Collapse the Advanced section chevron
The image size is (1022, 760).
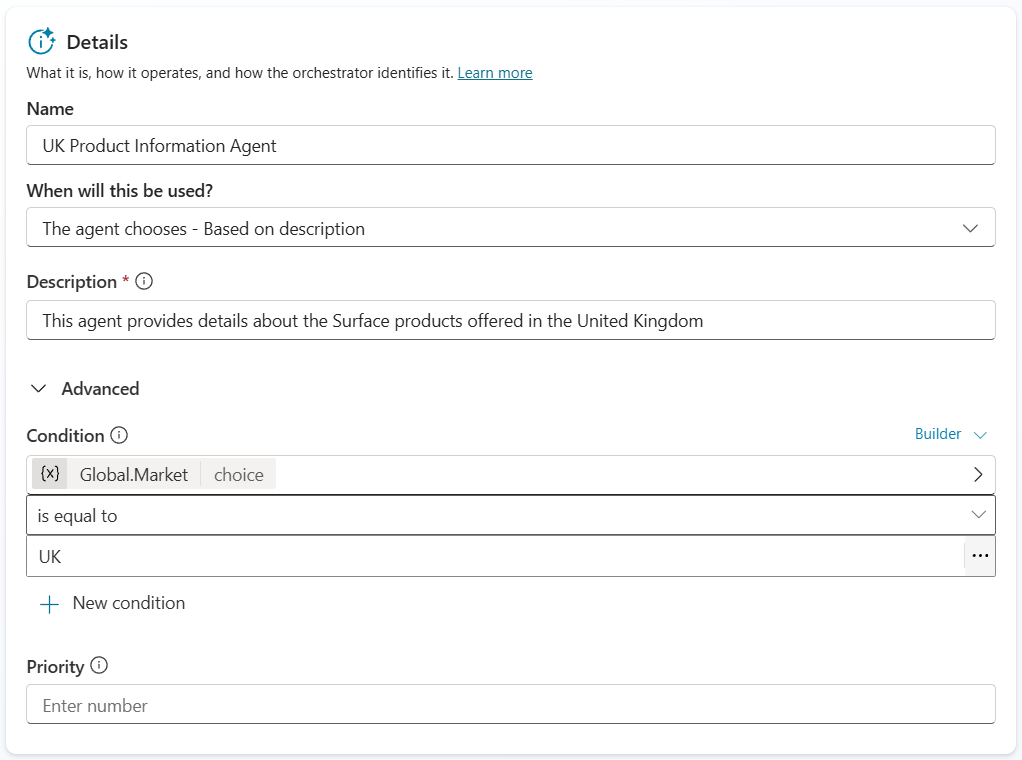pyautogui.click(x=39, y=389)
